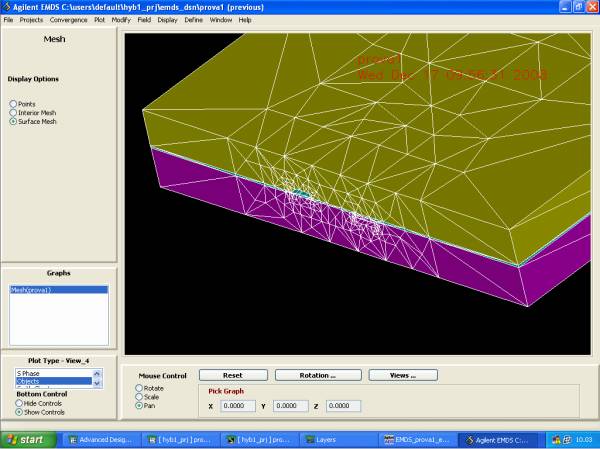Open the Plot menu

pyautogui.click(x=99, y=20)
